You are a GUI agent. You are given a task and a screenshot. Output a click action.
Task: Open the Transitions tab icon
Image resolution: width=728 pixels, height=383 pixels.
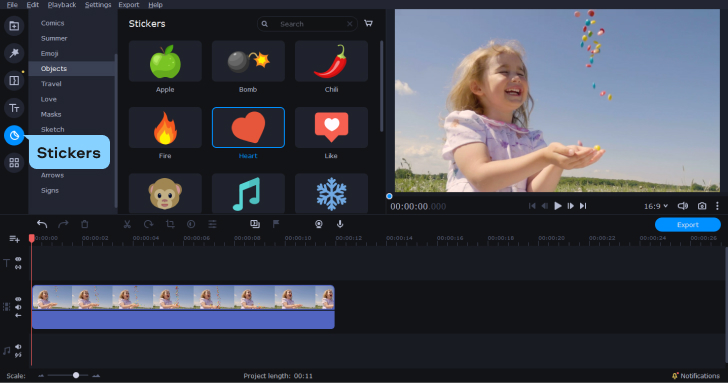pyautogui.click(x=14, y=81)
